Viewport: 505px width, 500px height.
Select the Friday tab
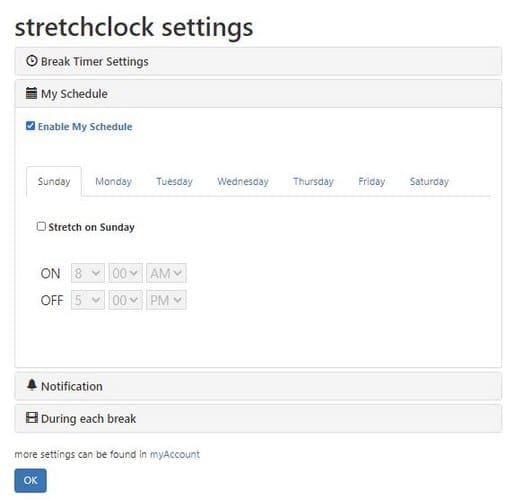pyautogui.click(x=372, y=181)
